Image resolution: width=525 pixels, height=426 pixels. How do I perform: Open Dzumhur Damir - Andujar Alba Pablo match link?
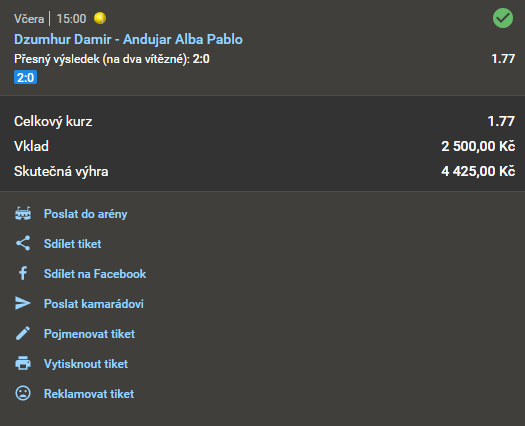coord(128,39)
